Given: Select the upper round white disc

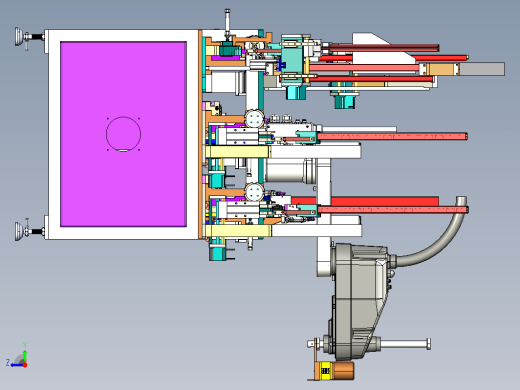Looking at the screenshot, I should point(255,119).
